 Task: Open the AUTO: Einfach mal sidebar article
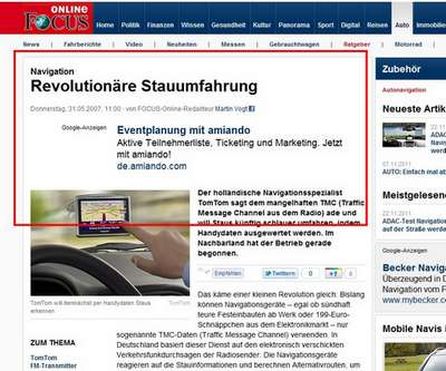[414, 172]
